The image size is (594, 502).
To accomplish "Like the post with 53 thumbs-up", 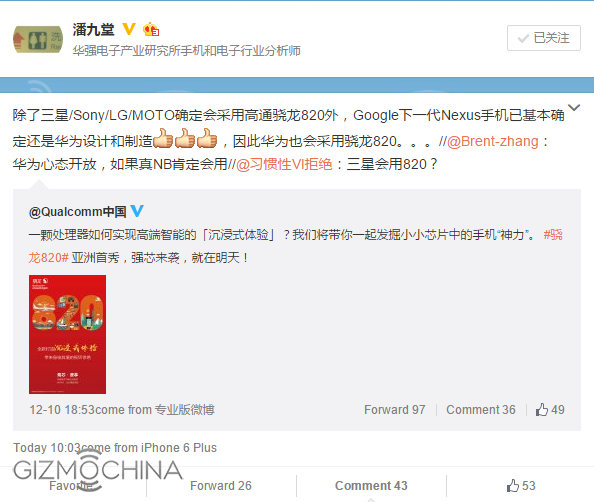I will coord(521,485).
